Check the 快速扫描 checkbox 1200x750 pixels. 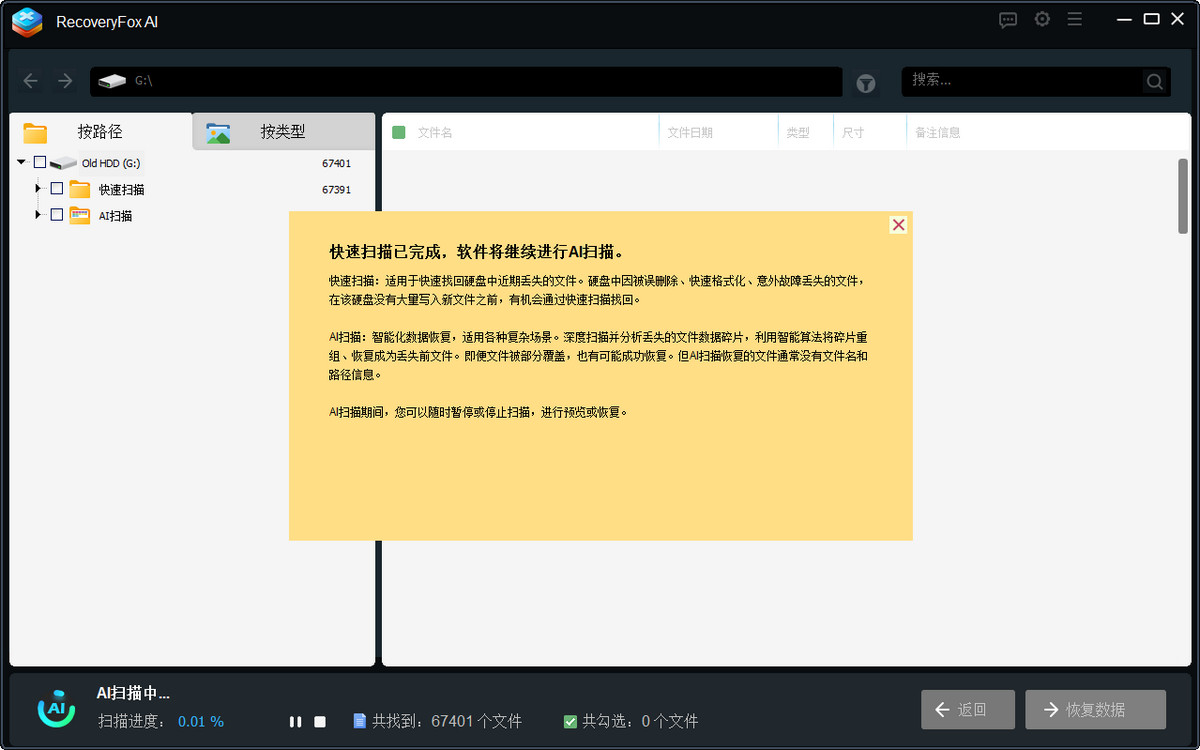[56, 188]
